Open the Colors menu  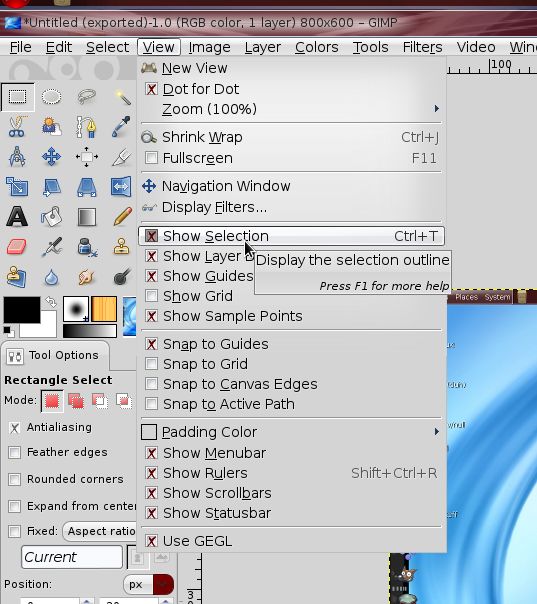[x=317, y=47]
